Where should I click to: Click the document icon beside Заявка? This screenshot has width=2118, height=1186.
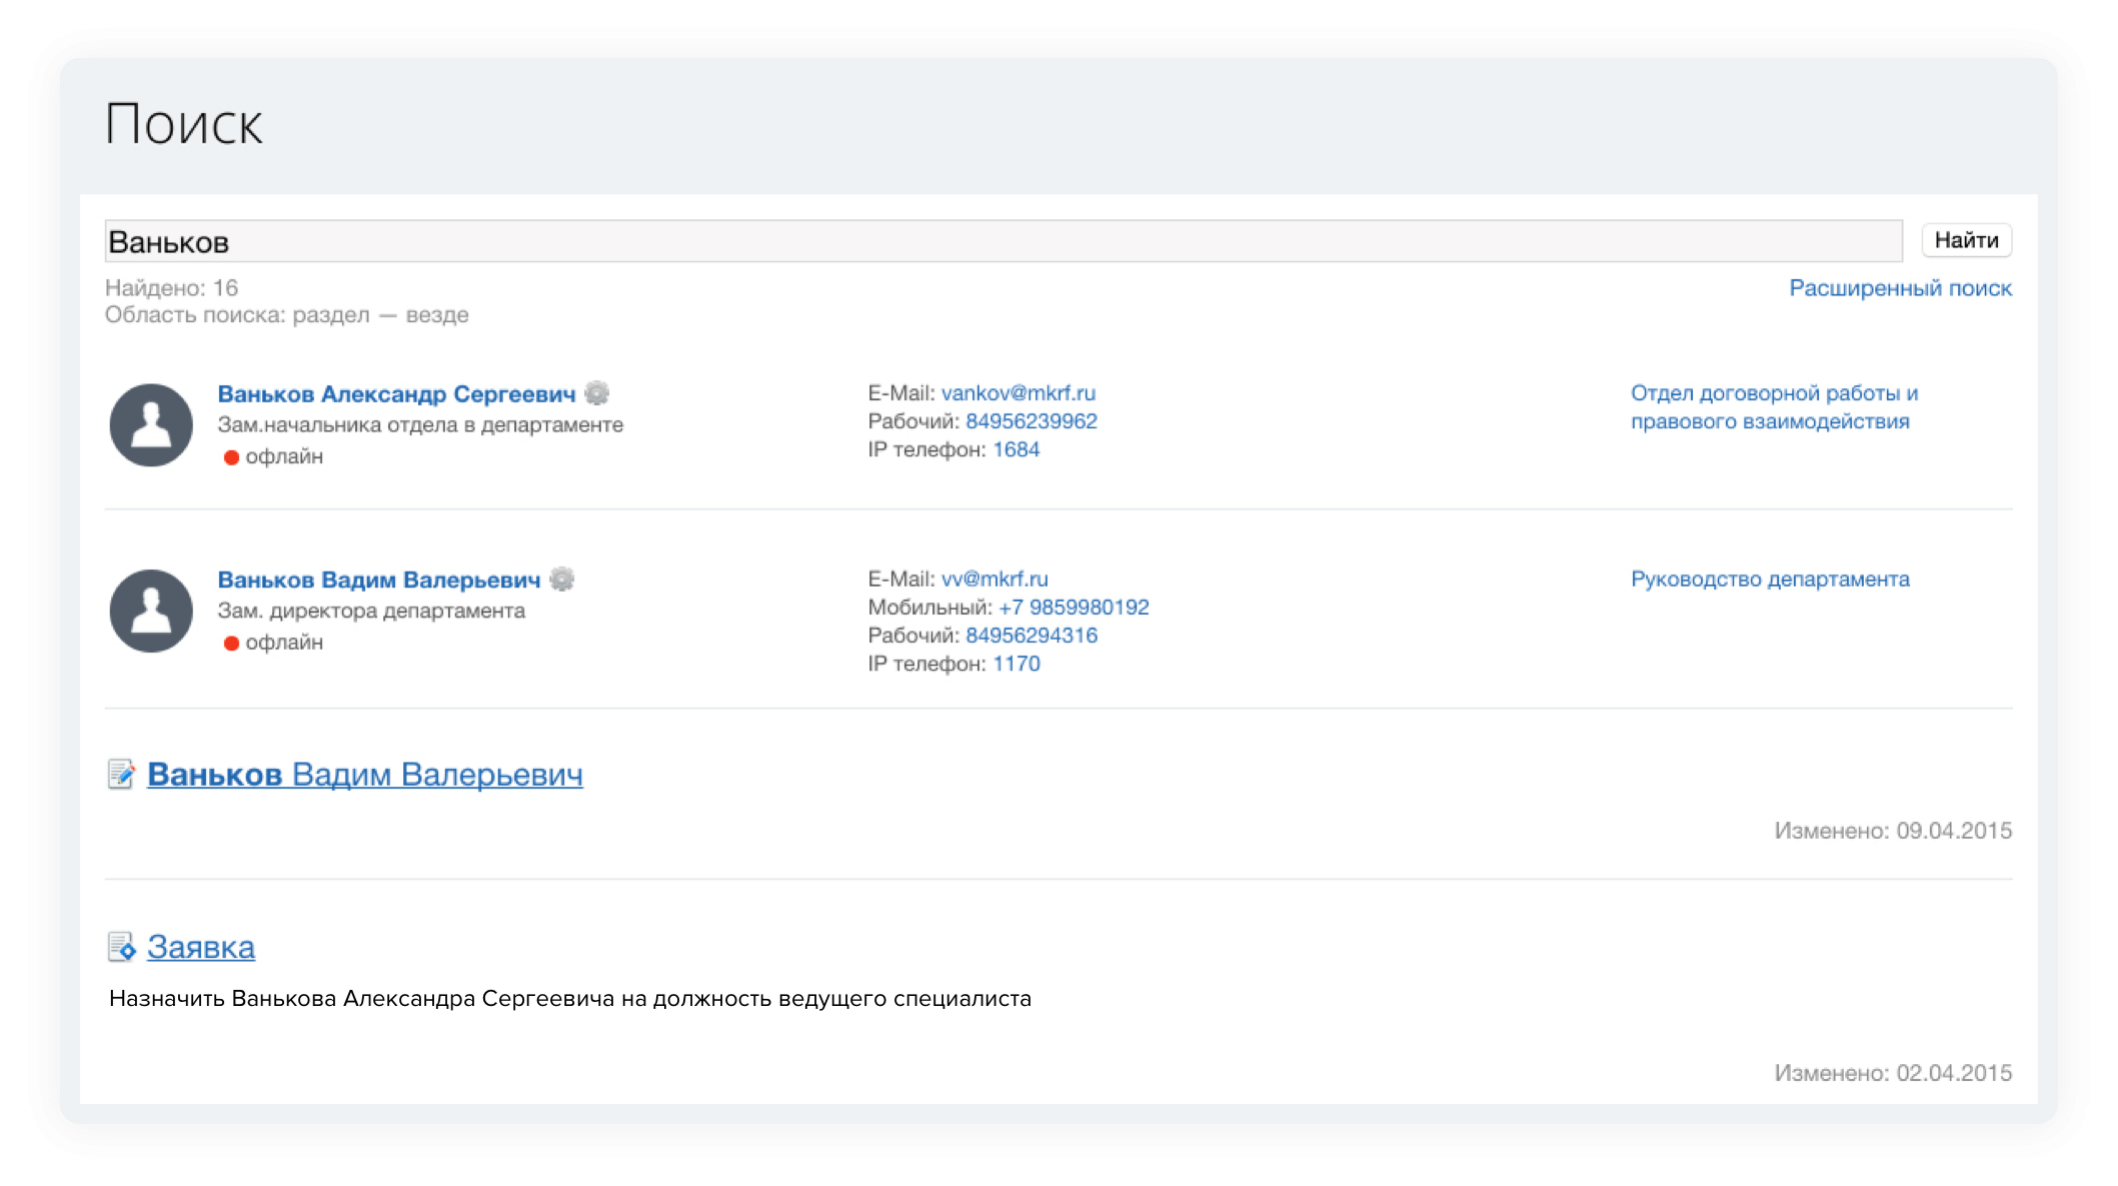tap(121, 946)
